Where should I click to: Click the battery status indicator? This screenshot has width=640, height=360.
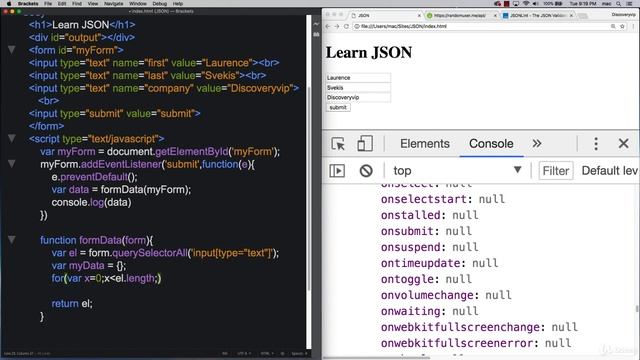[553, 4]
